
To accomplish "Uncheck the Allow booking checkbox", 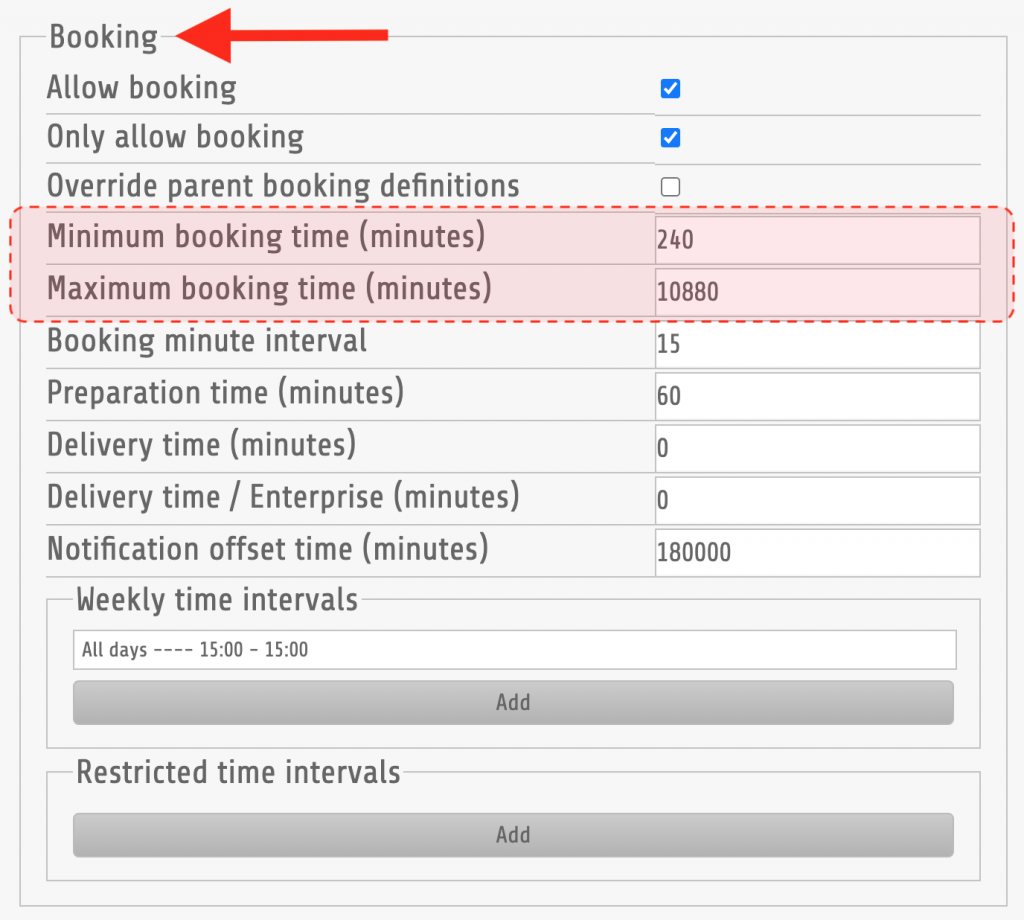I will click(670, 88).
